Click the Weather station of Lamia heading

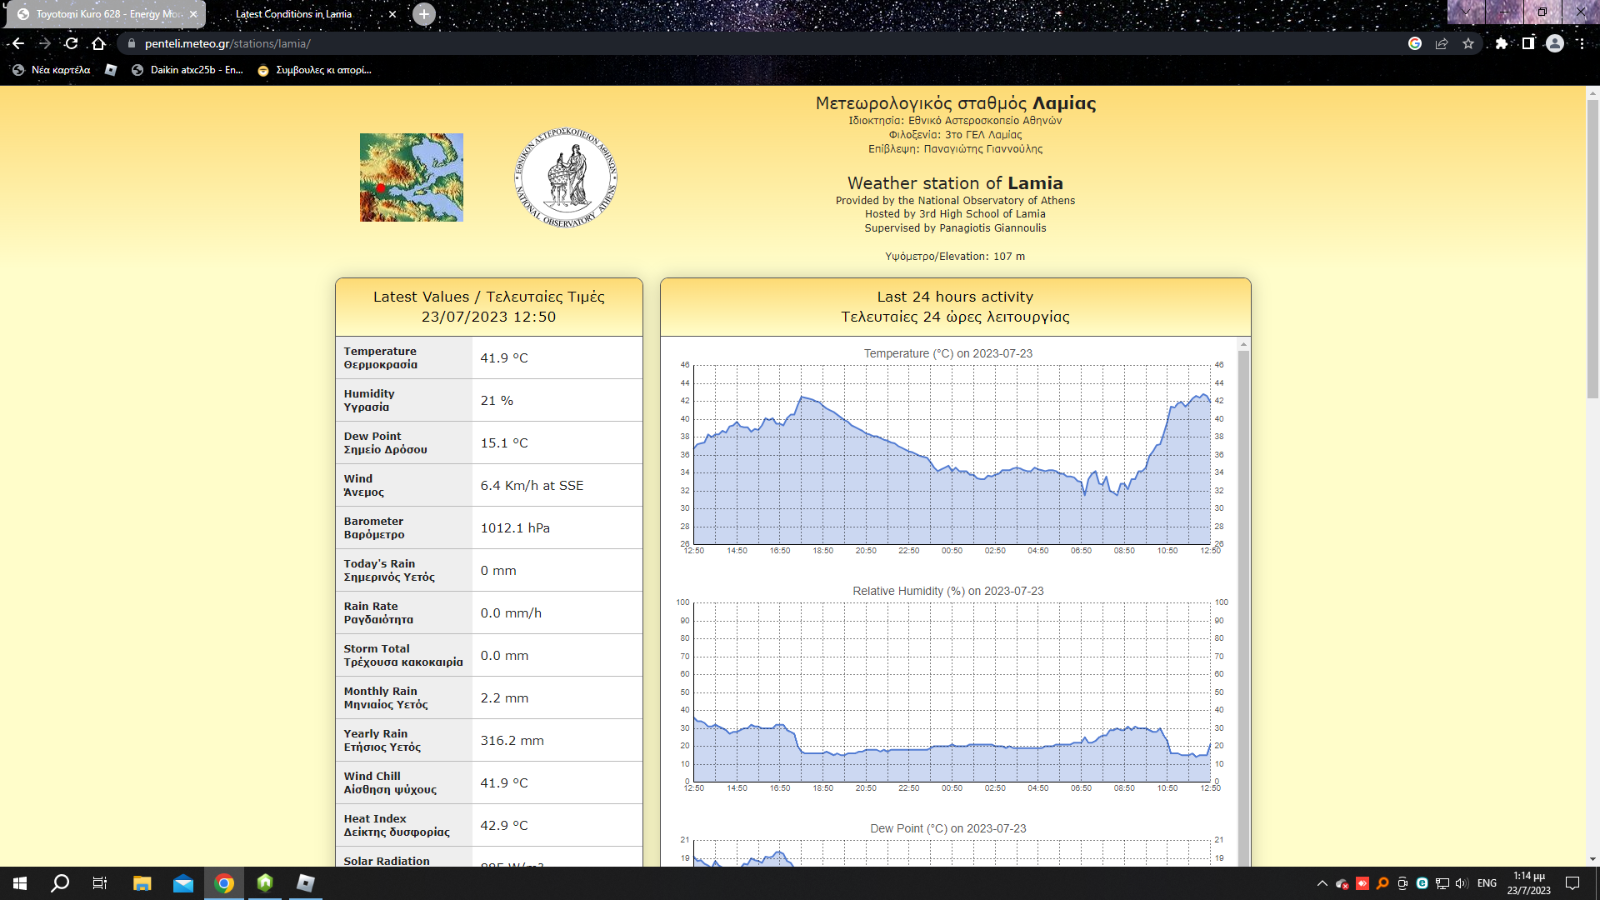pyautogui.click(x=955, y=183)
